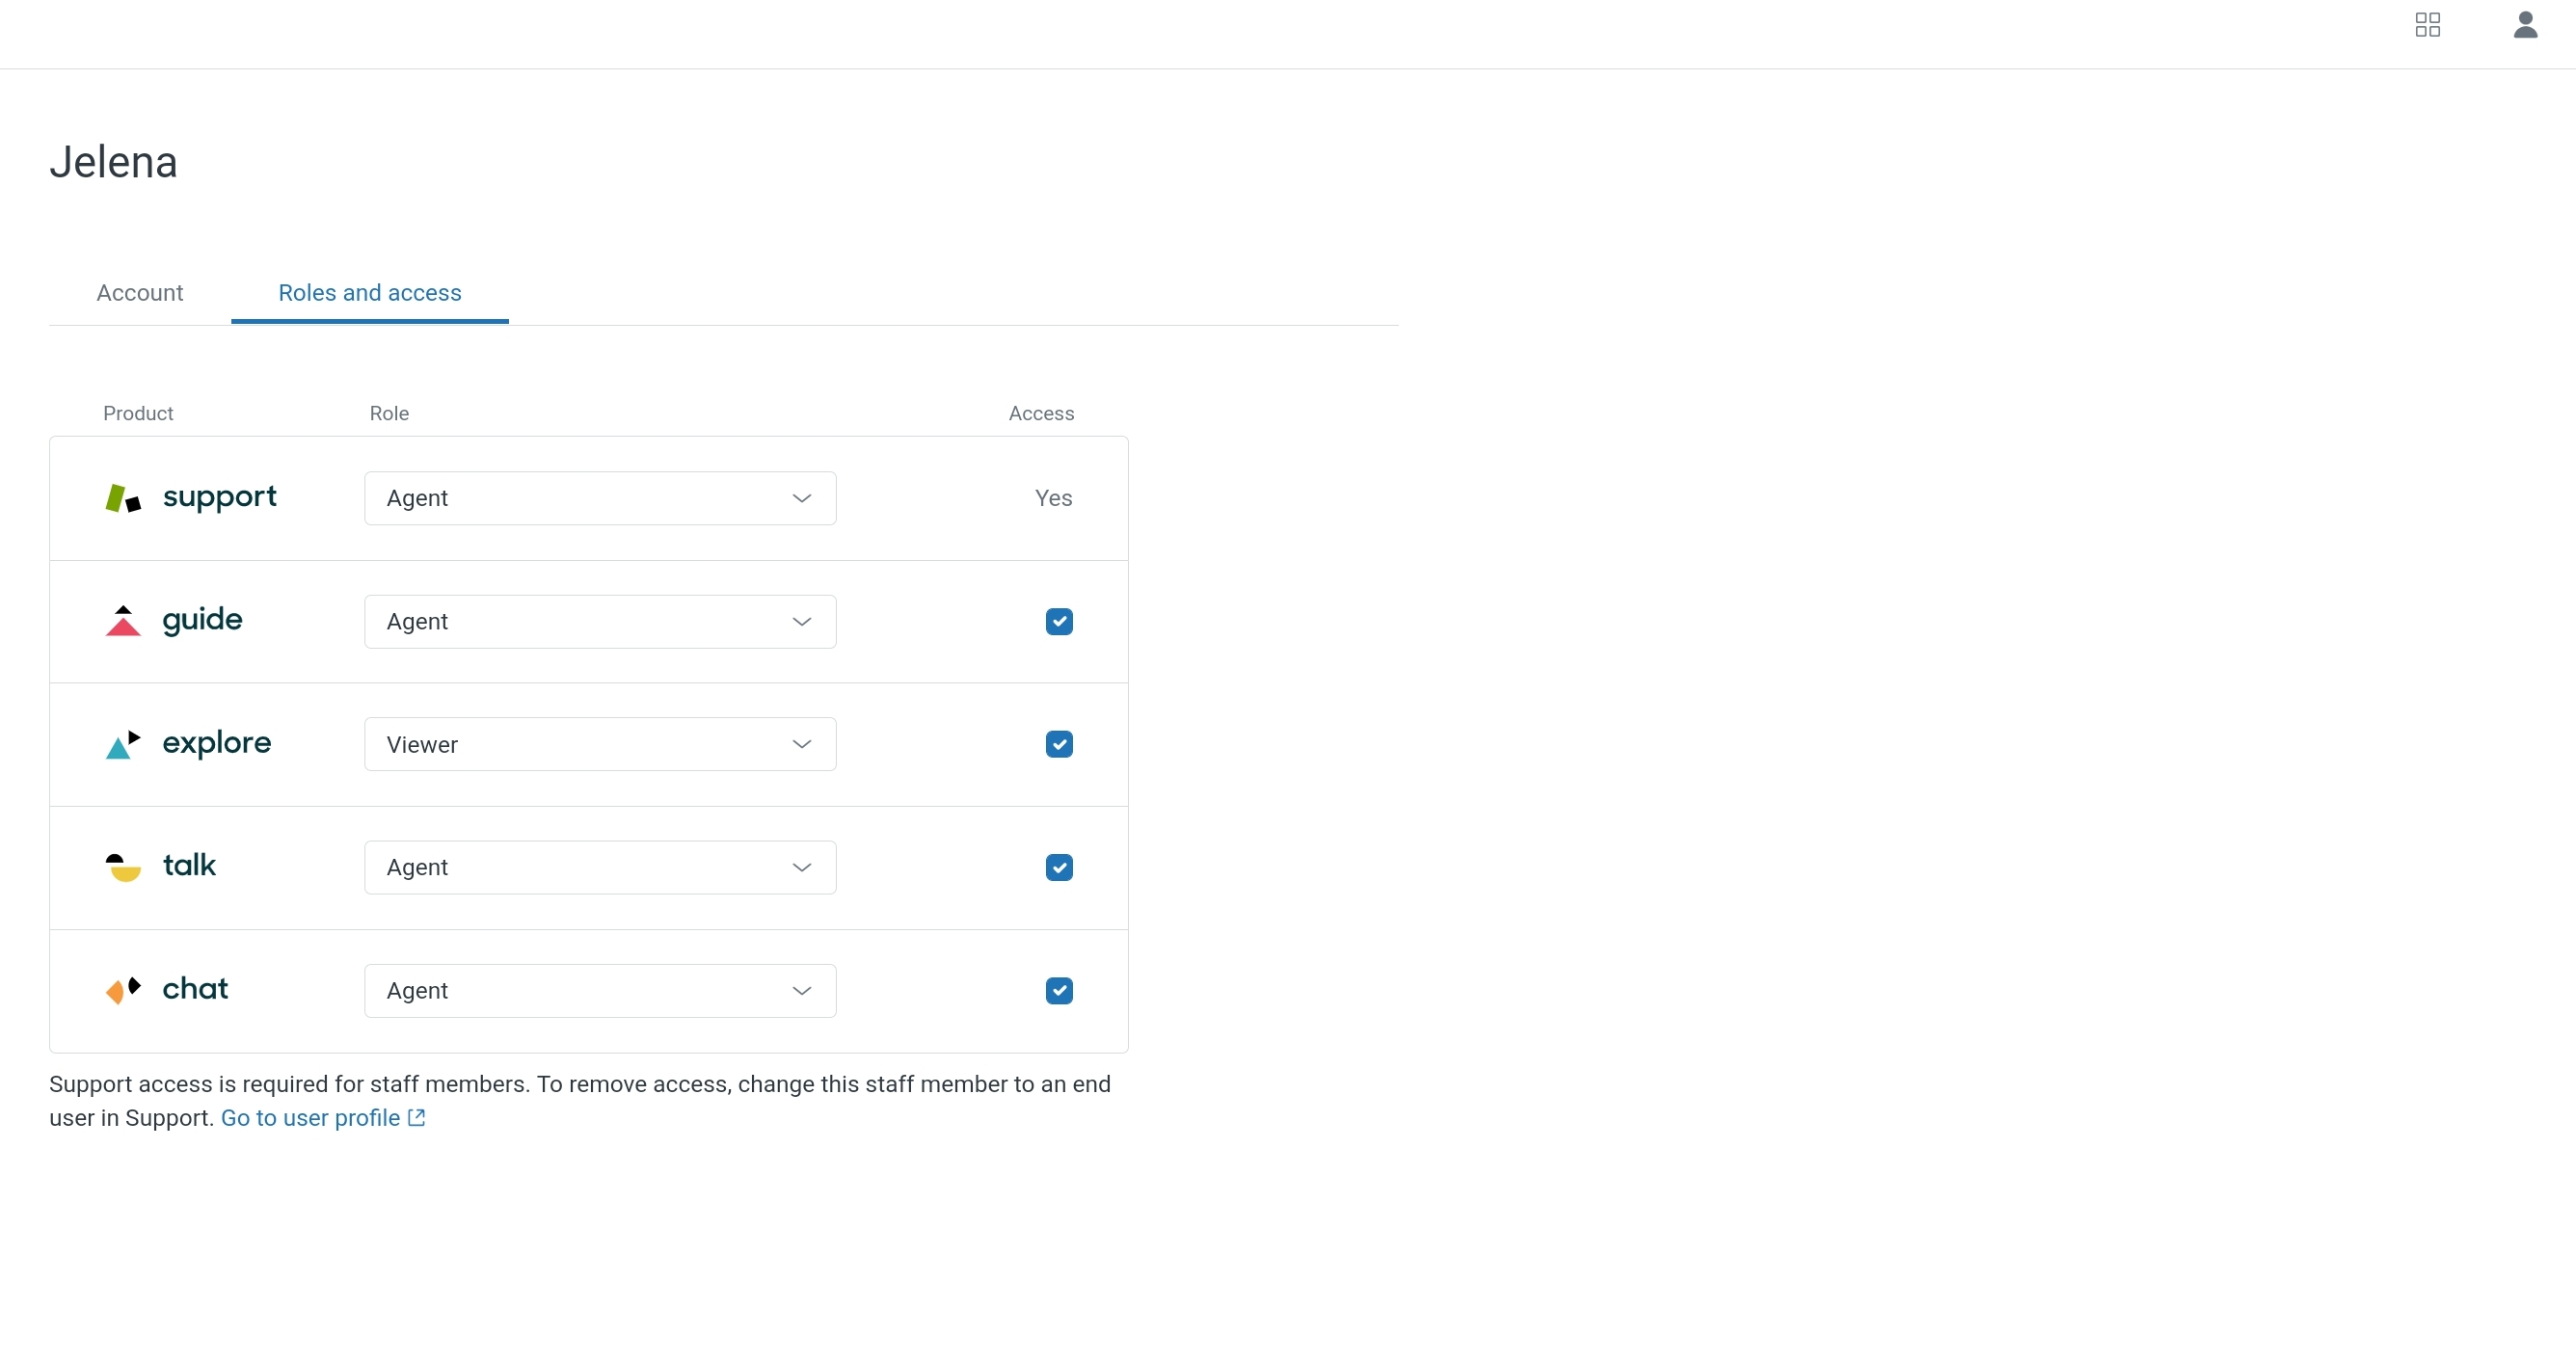Viewport: 2576px width, 1362px height.
Task: Click external link icon beside user profile
Action: (417, 1118)
